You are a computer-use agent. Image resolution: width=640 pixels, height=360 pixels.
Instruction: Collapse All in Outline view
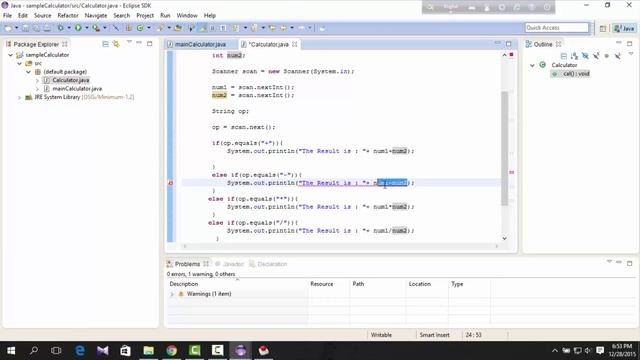click(x=564, y=56)
